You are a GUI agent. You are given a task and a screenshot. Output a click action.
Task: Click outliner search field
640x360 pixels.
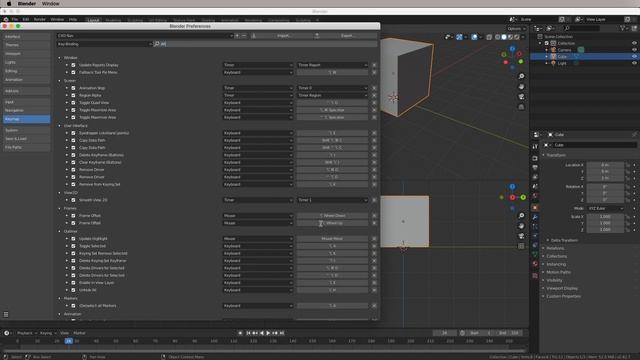tap(582, 28)
